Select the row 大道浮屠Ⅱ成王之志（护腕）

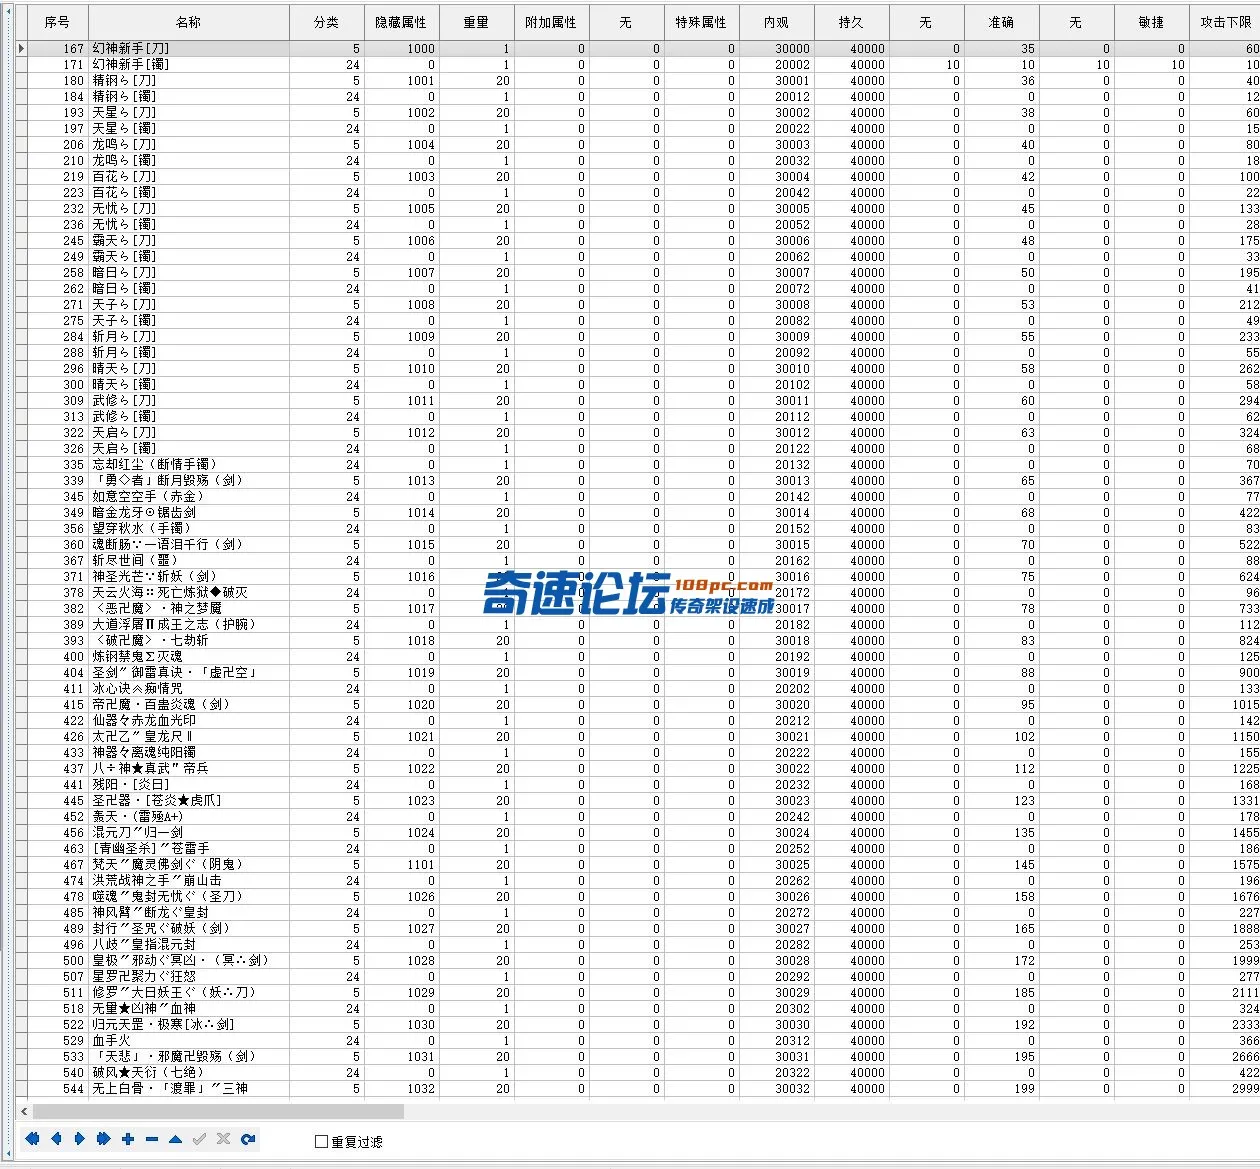(638, 624)
